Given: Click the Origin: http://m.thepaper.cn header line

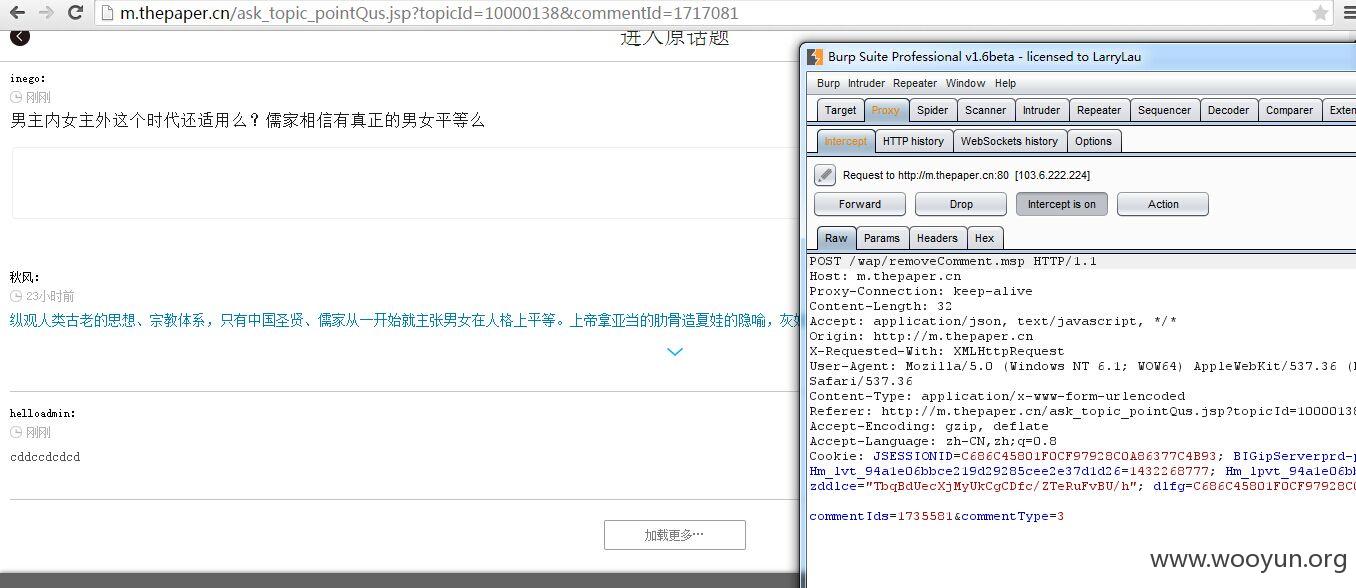Looking at the screenshot, I should pos(921,336).
